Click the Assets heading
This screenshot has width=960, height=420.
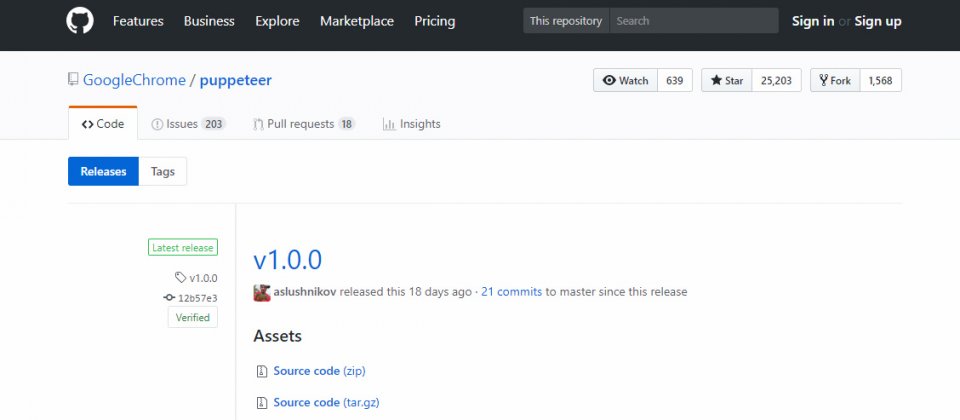[277, 336]
